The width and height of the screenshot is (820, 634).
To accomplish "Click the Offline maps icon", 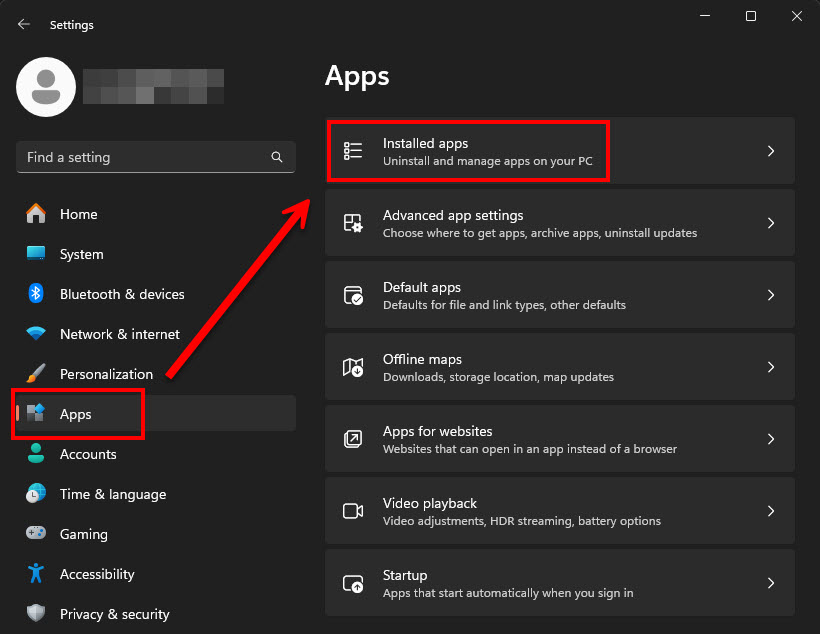I will 353,367.
